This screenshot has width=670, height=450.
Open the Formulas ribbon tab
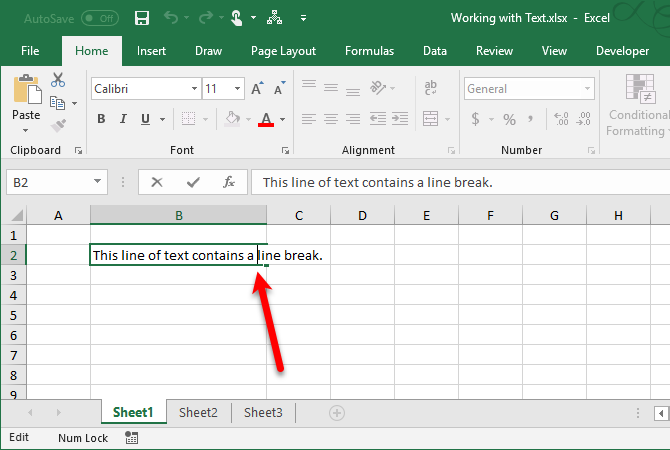tap(369, 51)
